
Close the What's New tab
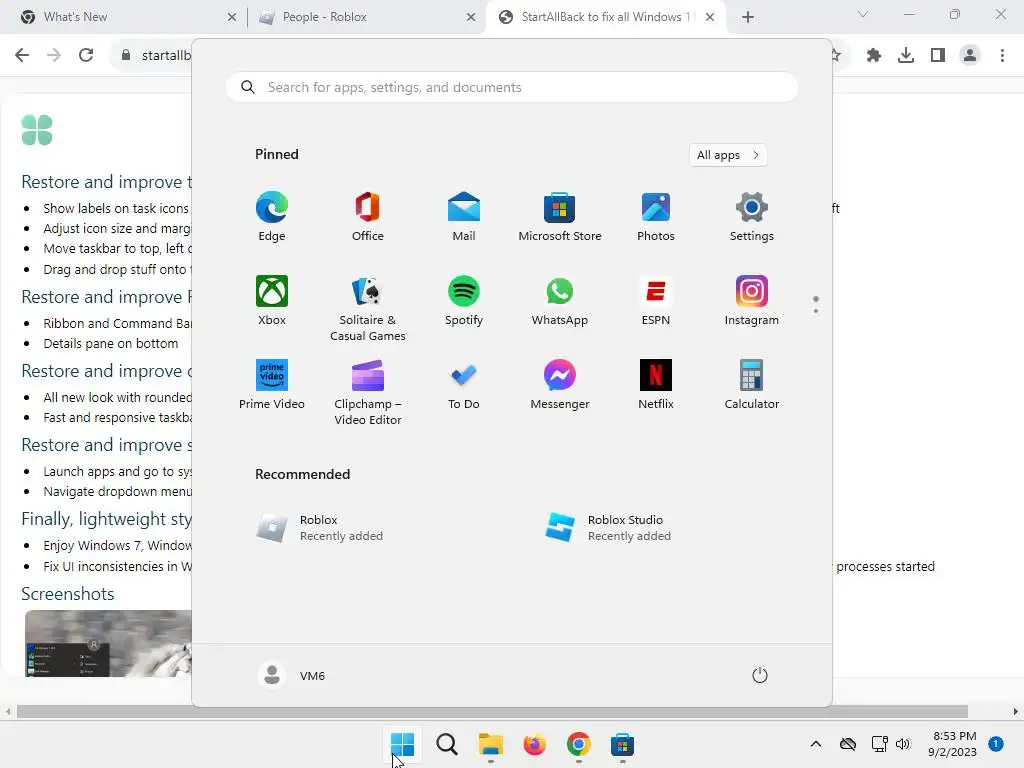pyautogui.click(x=231, y=17)
